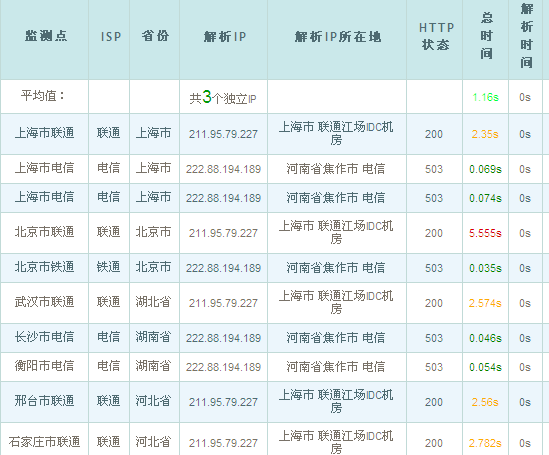
Task: Click the 共3个独立IP summary cell
Action: pos(223,97)
